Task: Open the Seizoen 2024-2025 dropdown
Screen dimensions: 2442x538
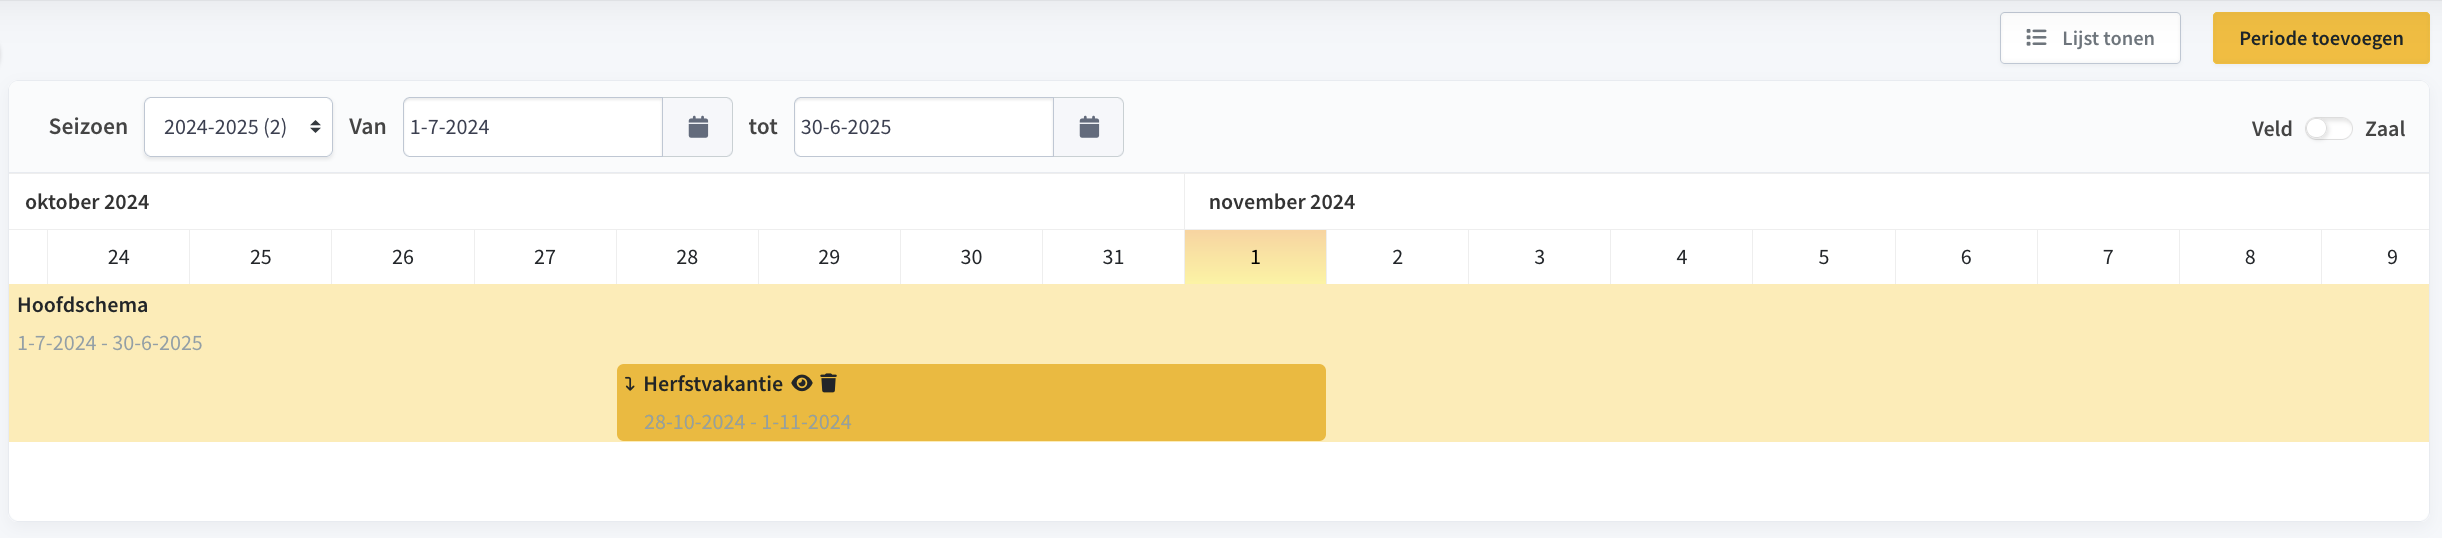Action: (x=238, y=127)
